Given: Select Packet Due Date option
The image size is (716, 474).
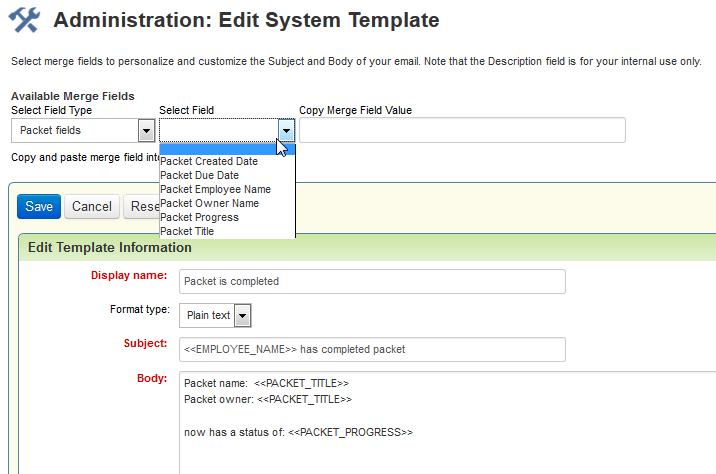Looking at the screenshot, I should click(x=200, y=175).
